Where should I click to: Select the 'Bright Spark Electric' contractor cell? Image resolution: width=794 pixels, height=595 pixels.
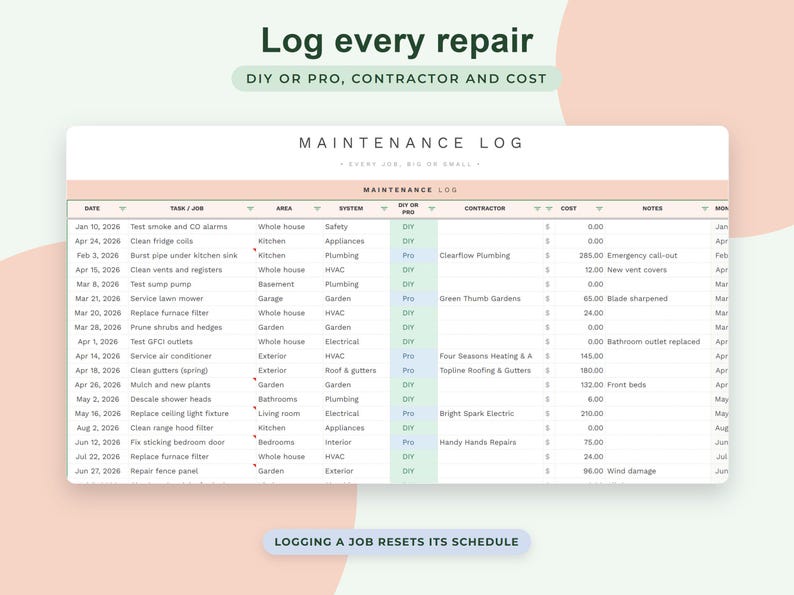(490, 413)
